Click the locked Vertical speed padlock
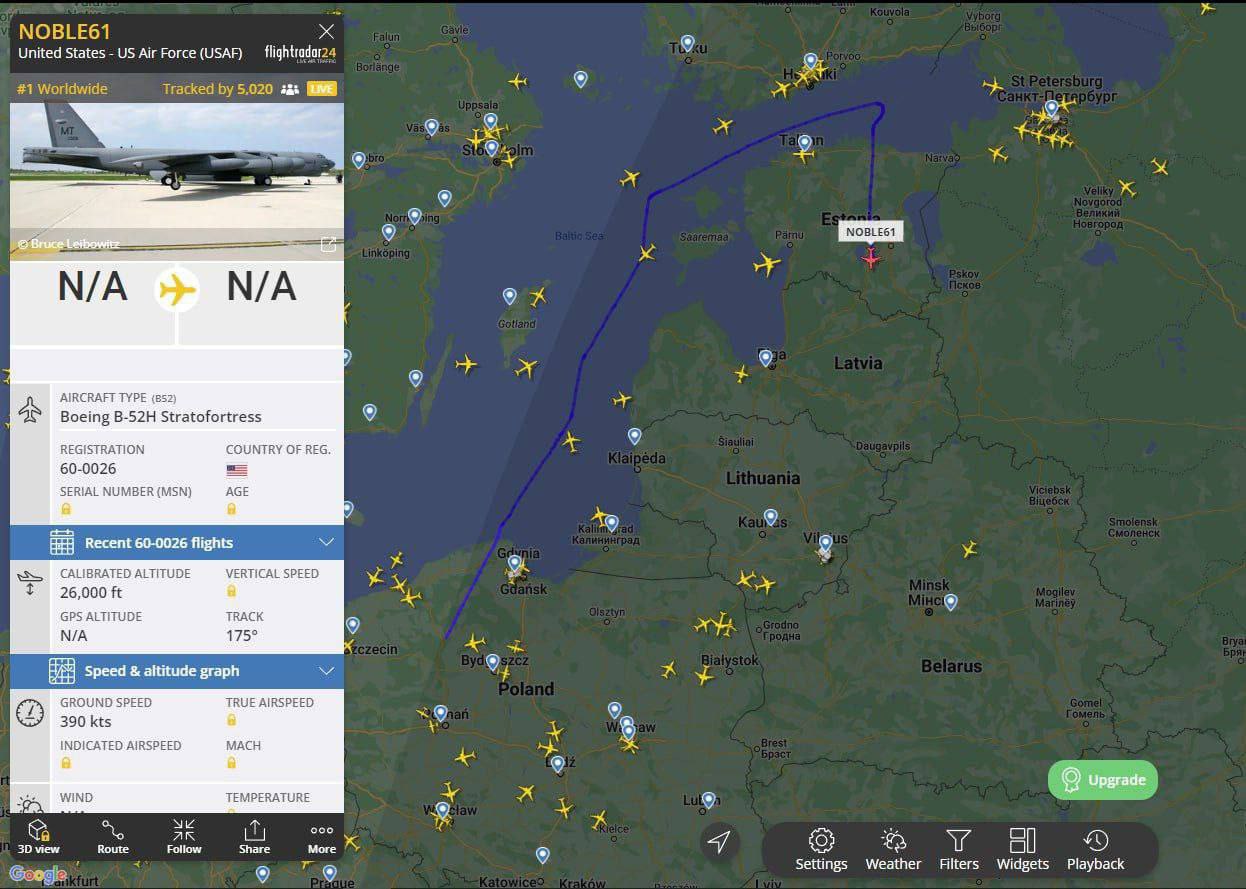 tap(232, 591)
